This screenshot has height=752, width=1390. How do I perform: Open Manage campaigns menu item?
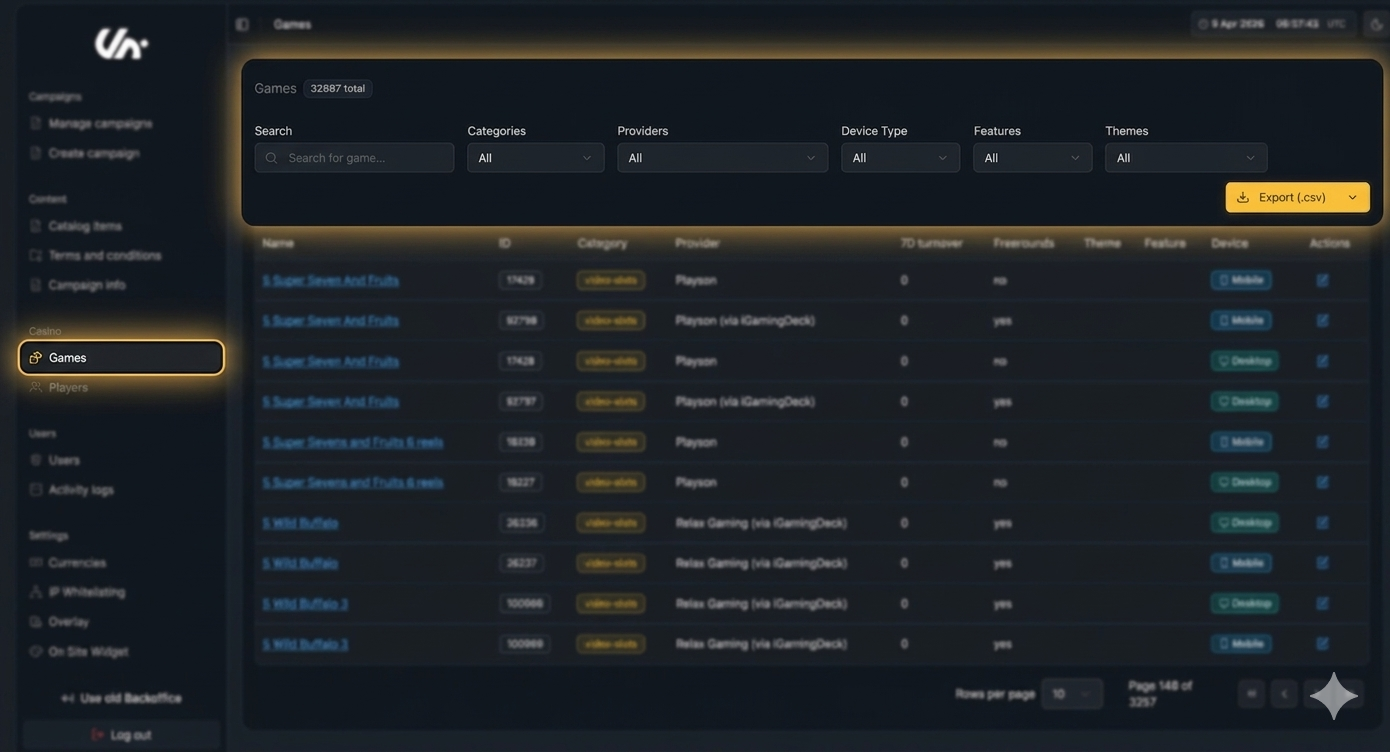[100, 123]
